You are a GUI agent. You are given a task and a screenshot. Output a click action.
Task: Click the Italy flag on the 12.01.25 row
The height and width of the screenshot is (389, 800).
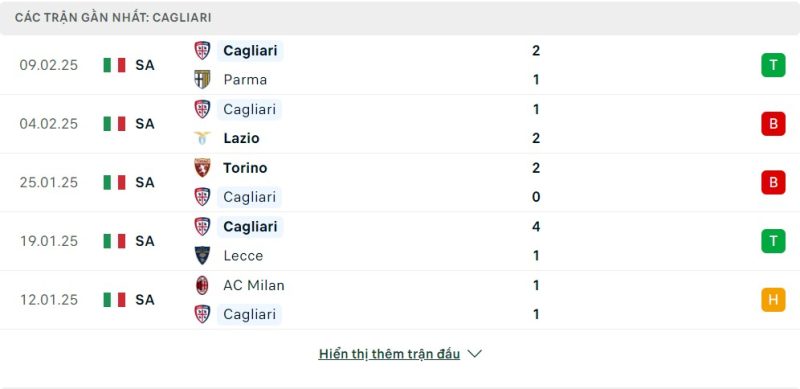(x=114, y=300)
